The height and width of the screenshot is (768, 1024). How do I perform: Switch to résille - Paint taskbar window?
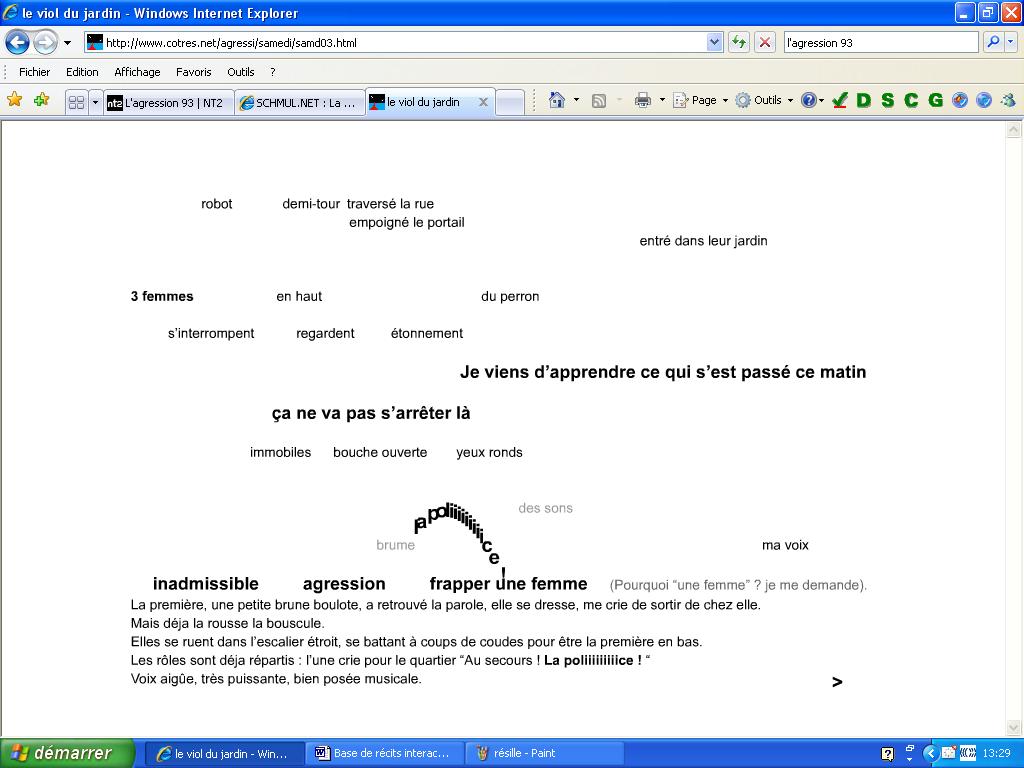545,754
